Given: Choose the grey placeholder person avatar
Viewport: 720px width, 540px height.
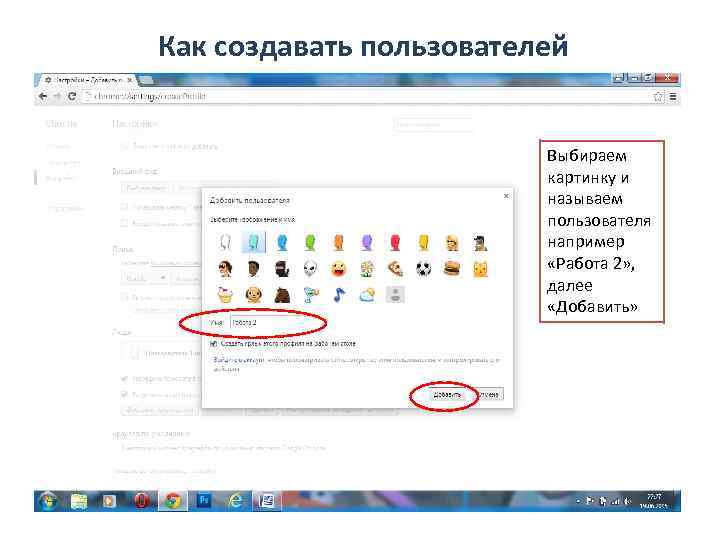Looking at the screenshot, I should [395, 295].
